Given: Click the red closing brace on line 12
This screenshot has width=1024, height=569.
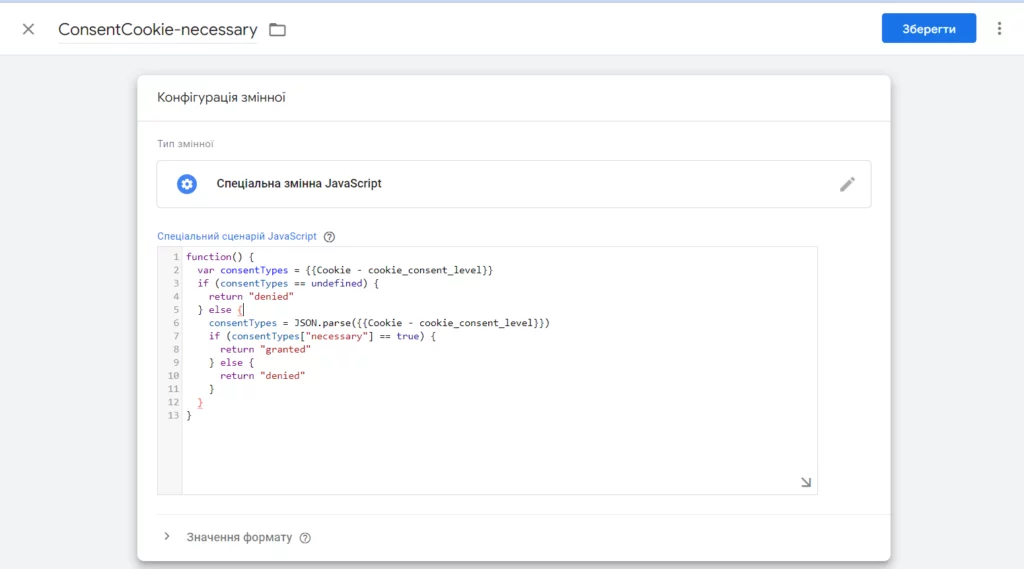Looking at the screenshot, I should (x=200, y=402).
